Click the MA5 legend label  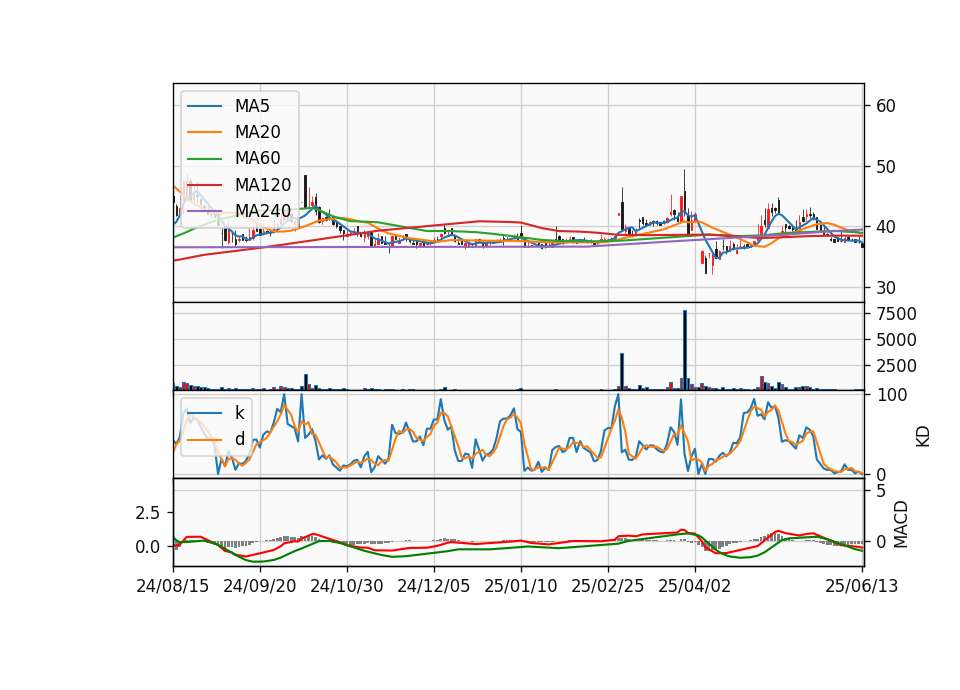click(x=252, y=106)
